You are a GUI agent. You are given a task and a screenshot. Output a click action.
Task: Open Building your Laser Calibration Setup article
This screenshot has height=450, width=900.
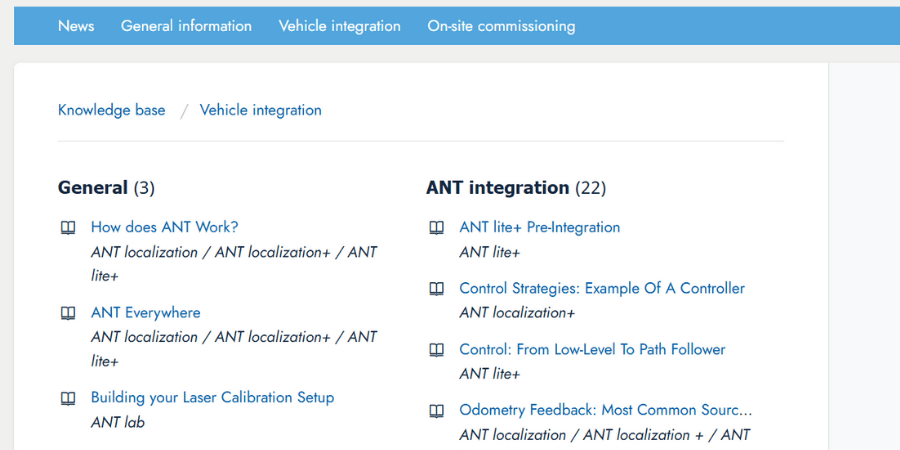212,397
